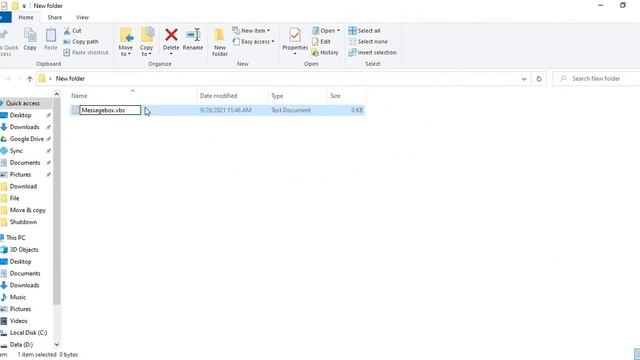Open Local Disk (C:) drive
The height and width of the screenshot is (360, 640).
28,333
